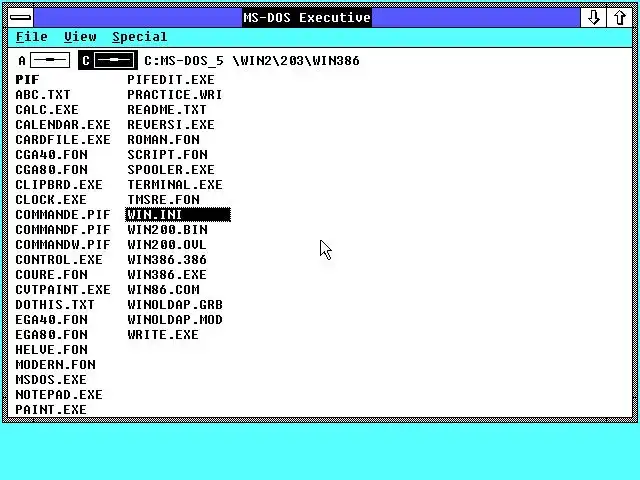The height and width of the screenshot is (480, 640).
Task: Select EGA80.FON font file
Action: 51,335
